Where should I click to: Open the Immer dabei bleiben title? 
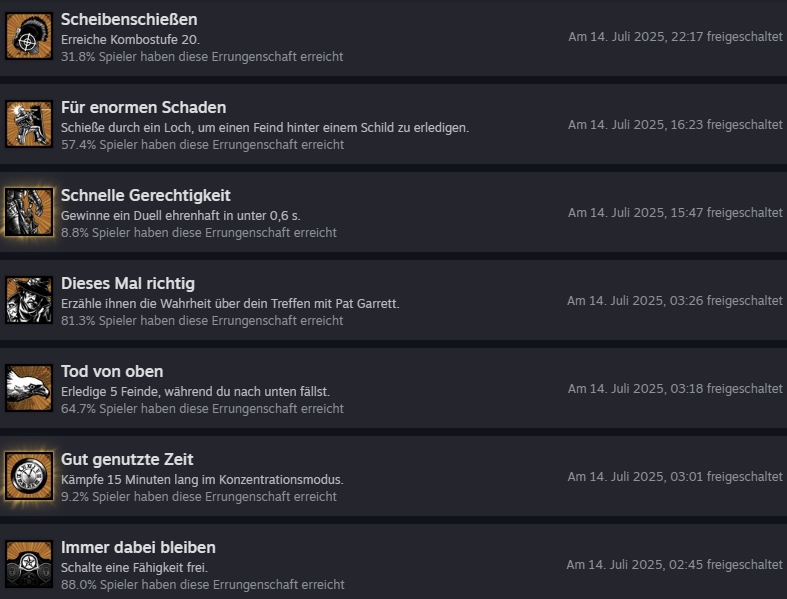(x=138, y=547)
